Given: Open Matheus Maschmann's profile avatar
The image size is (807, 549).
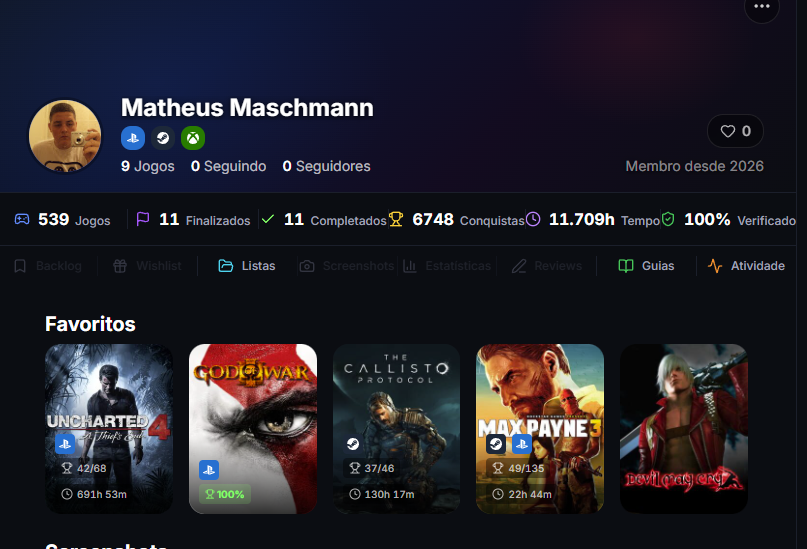Looking at the screenshot, I should tap(65, 136).
